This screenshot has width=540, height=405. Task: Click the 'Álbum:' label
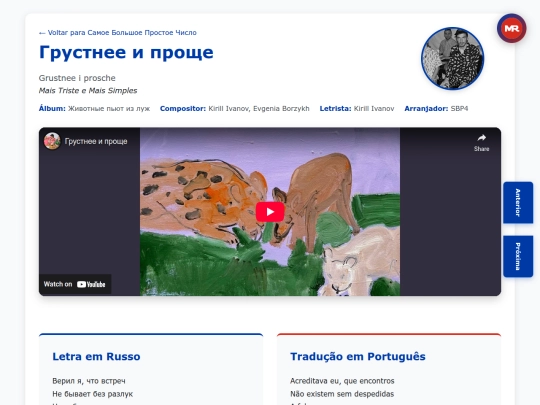(52, 108)
